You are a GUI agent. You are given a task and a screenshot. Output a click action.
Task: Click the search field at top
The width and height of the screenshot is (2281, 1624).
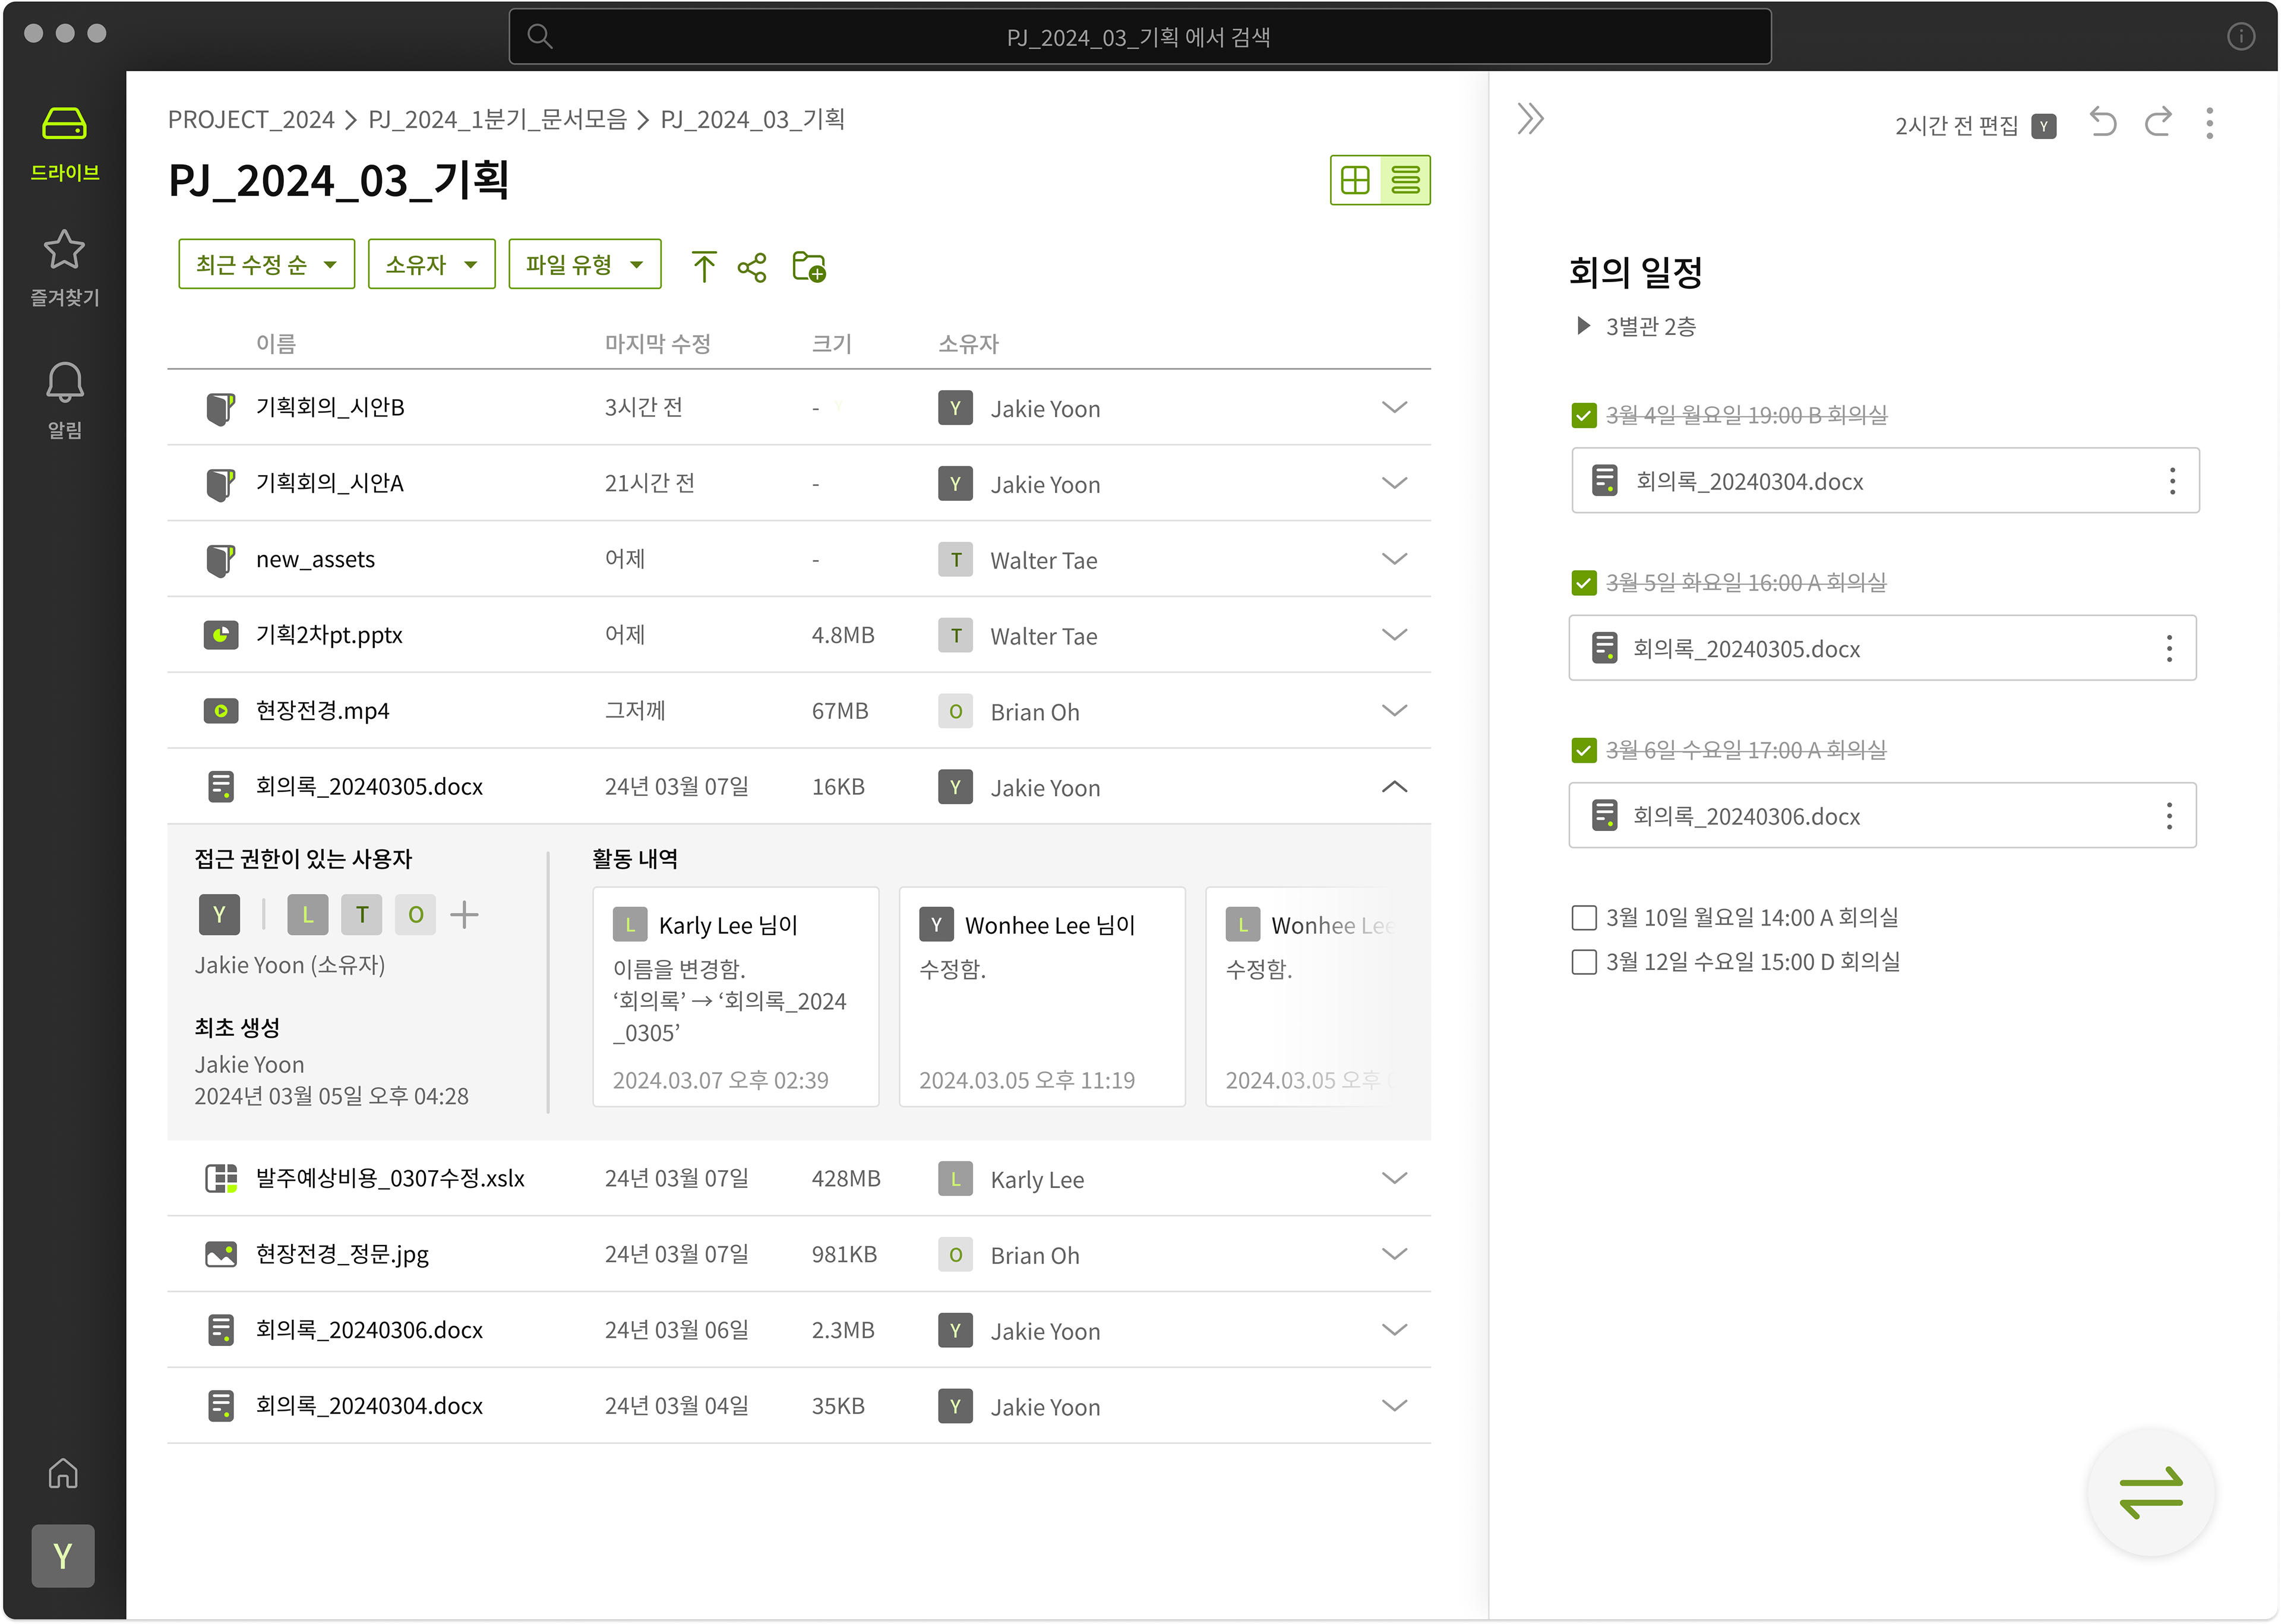tap(1139, 37)
